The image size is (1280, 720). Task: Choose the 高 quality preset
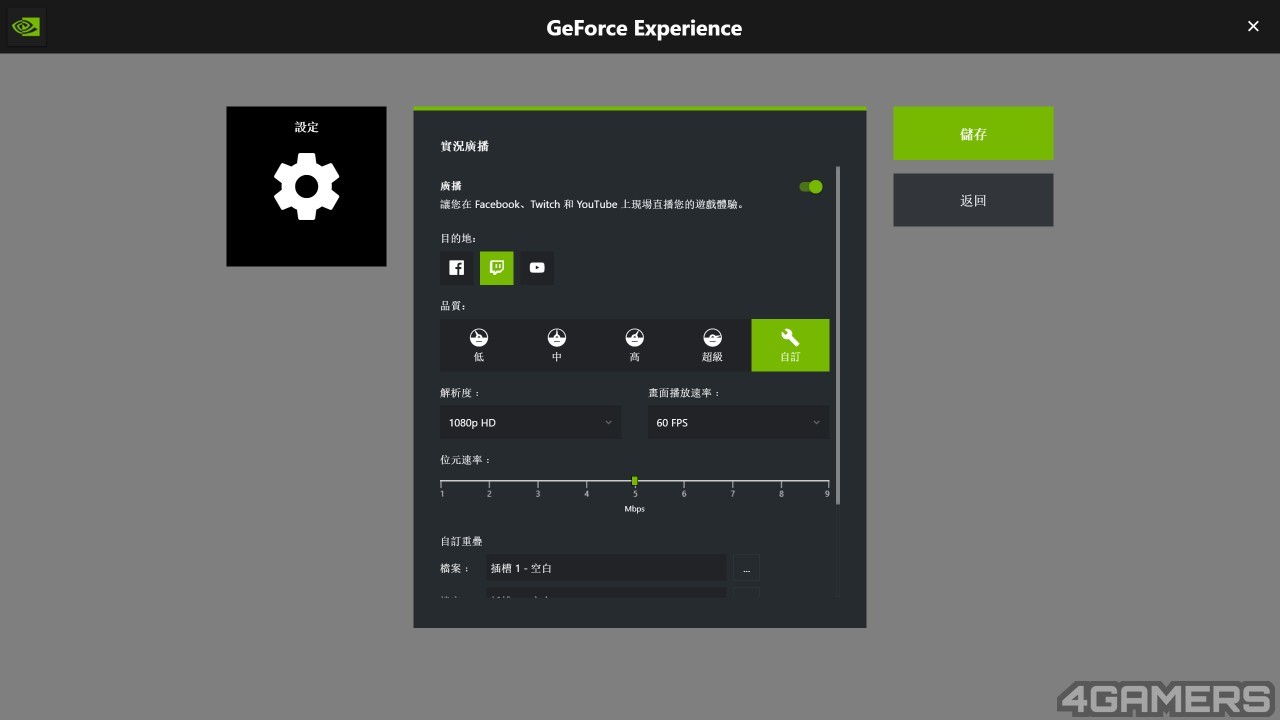tap(635, 345)
